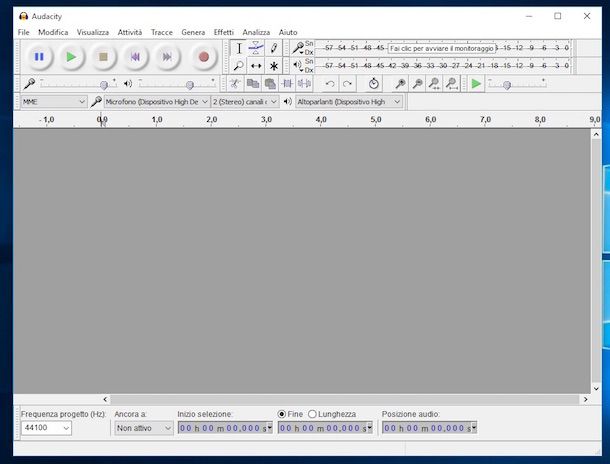
Task: Open the Aiuto menu
Action: point(288,32)
